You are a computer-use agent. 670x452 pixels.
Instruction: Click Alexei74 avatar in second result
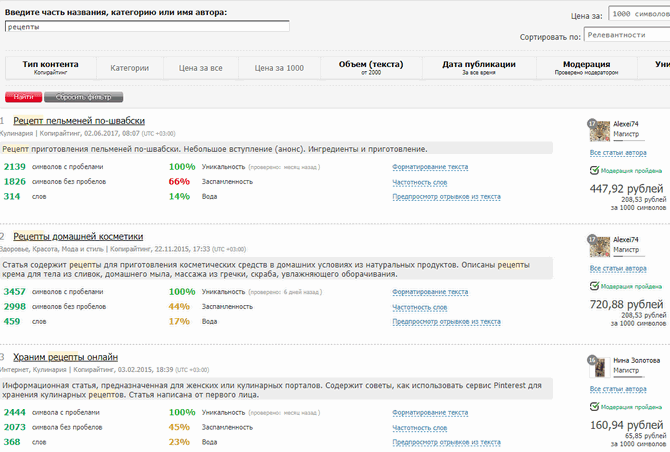point(599,246)
